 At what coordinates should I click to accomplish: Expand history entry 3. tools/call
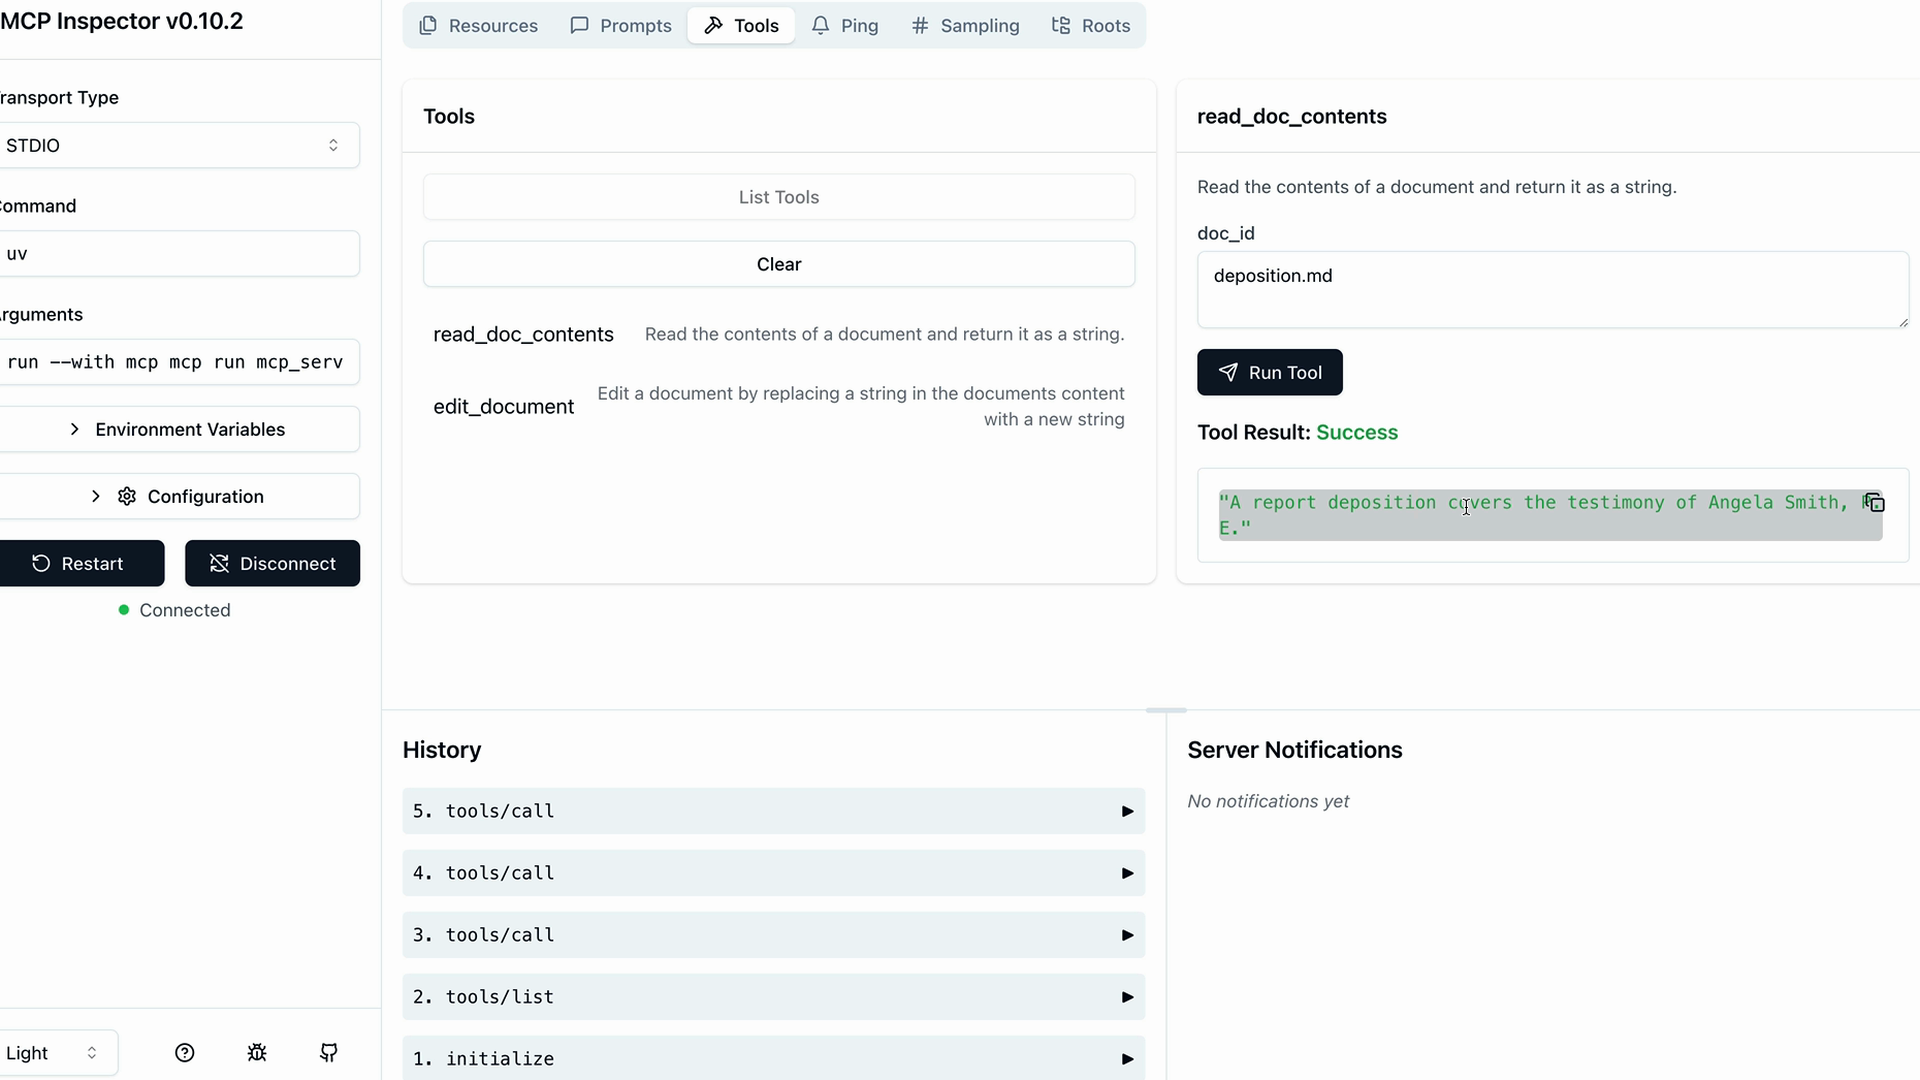pos(774,935)
